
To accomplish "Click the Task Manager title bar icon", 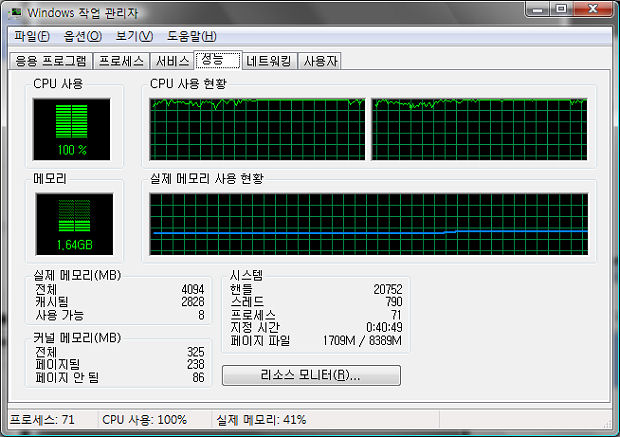I will (x=16, y=13).
